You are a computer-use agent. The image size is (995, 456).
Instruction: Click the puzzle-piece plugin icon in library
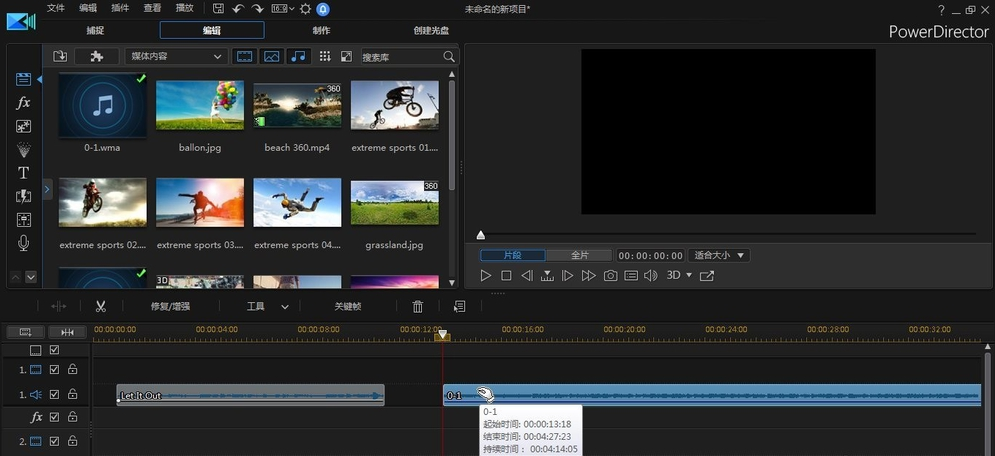click(97, 57)
